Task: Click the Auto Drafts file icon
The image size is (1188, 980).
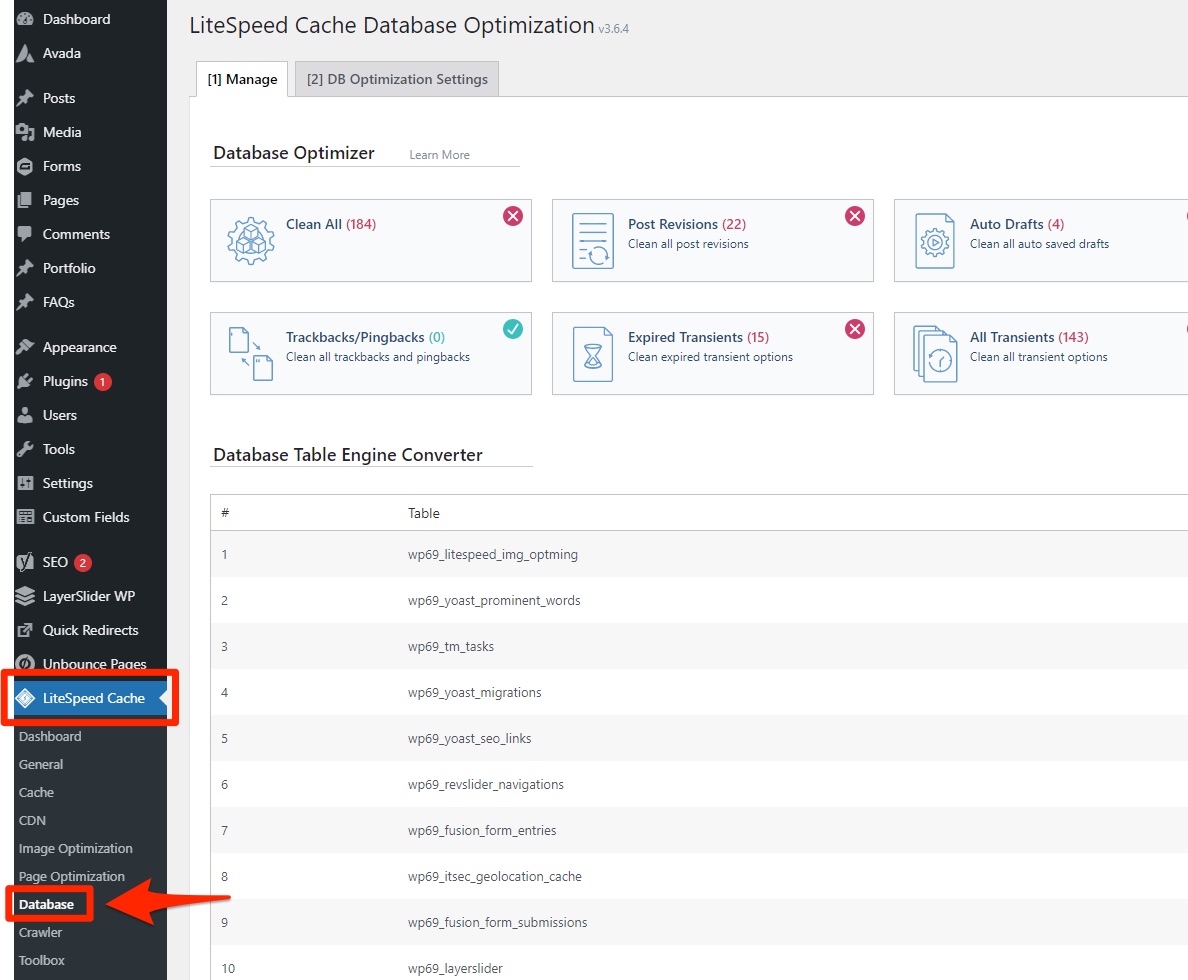Action: 934,241
